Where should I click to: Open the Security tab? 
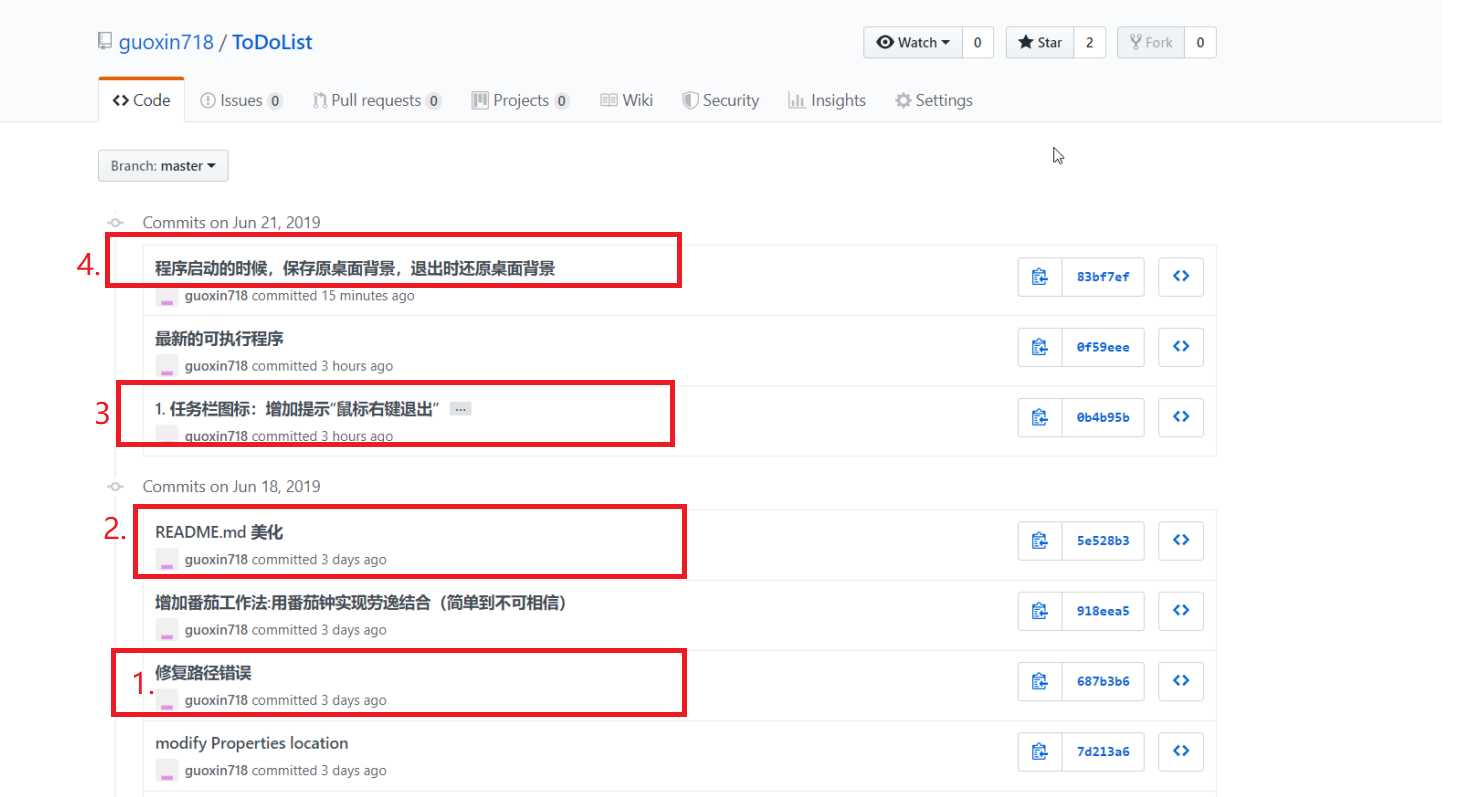tap(720, 100)
